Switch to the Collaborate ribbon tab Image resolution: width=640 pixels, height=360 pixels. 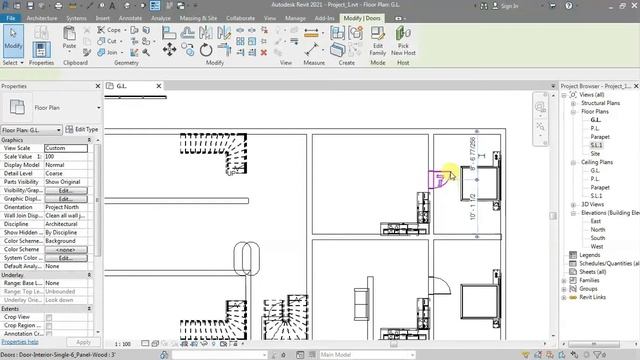[x=240, y=18]
